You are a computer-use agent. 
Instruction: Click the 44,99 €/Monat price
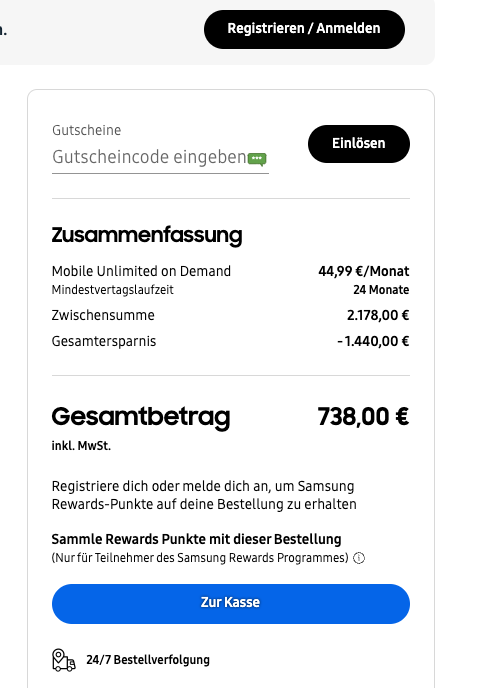364,271
